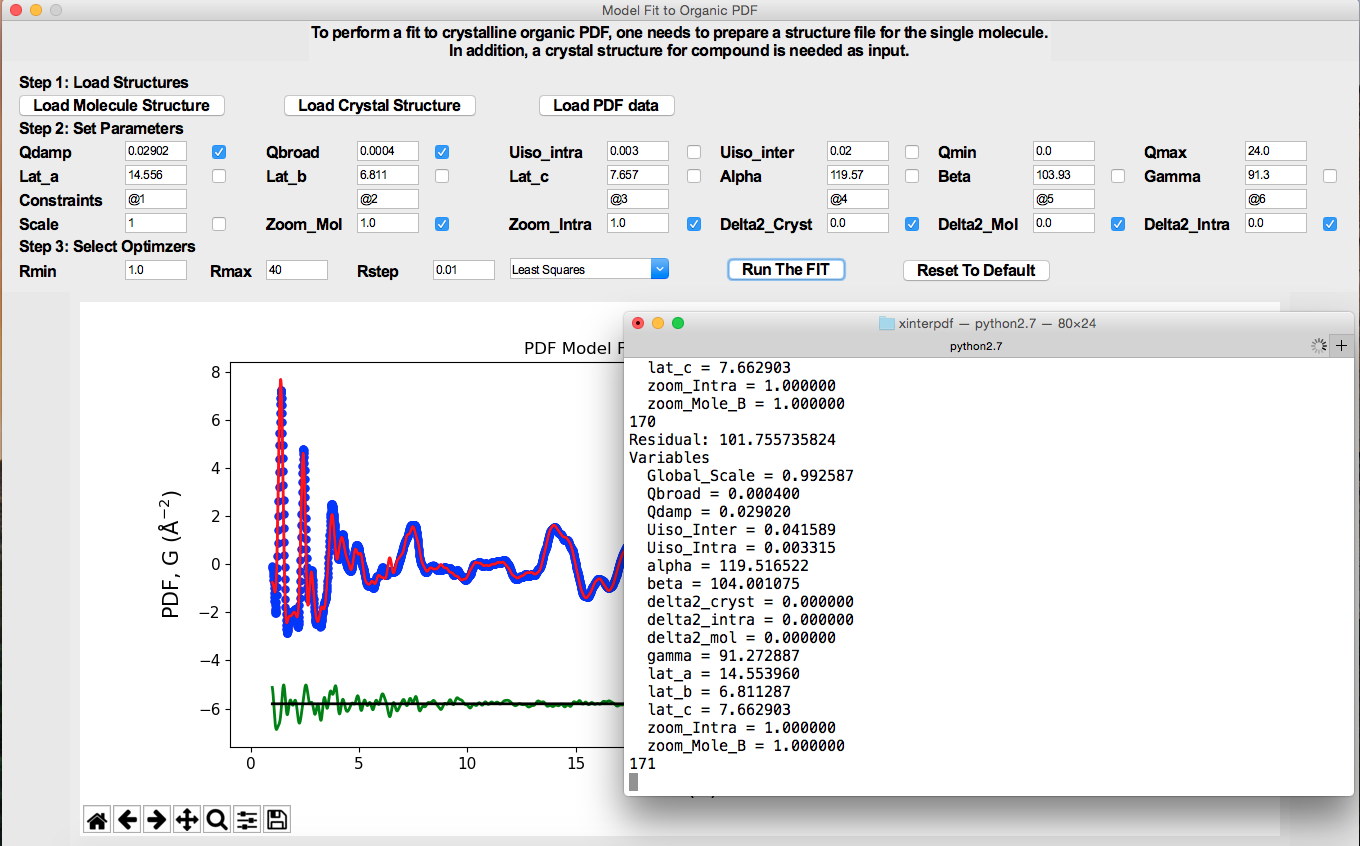Click the Uiso_Inter = 0.041589 terminal line

[741, 530]
